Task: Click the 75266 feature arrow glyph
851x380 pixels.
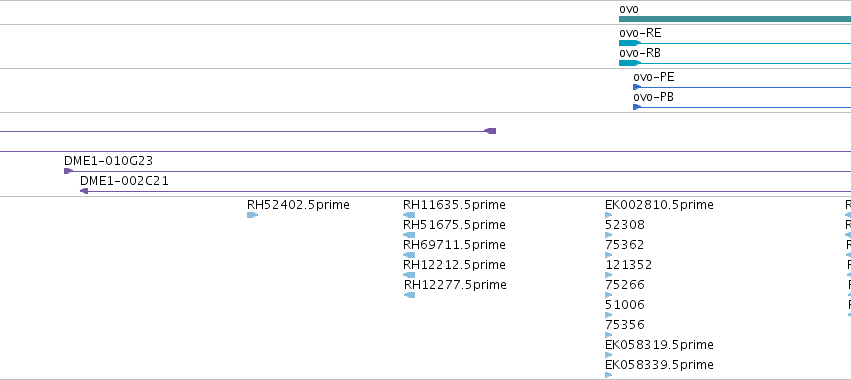Action: tap(608, 295)
